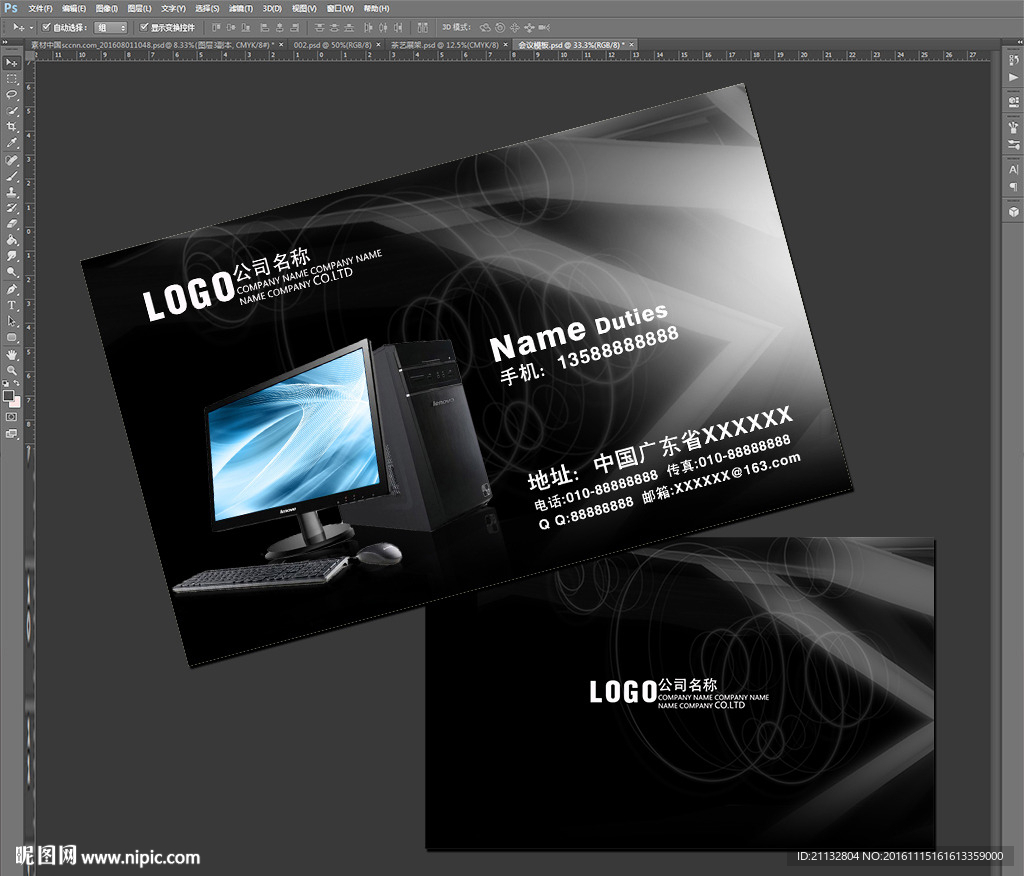Select the Crop tool
1024x876 pixels.
click(x=12, y=127)
